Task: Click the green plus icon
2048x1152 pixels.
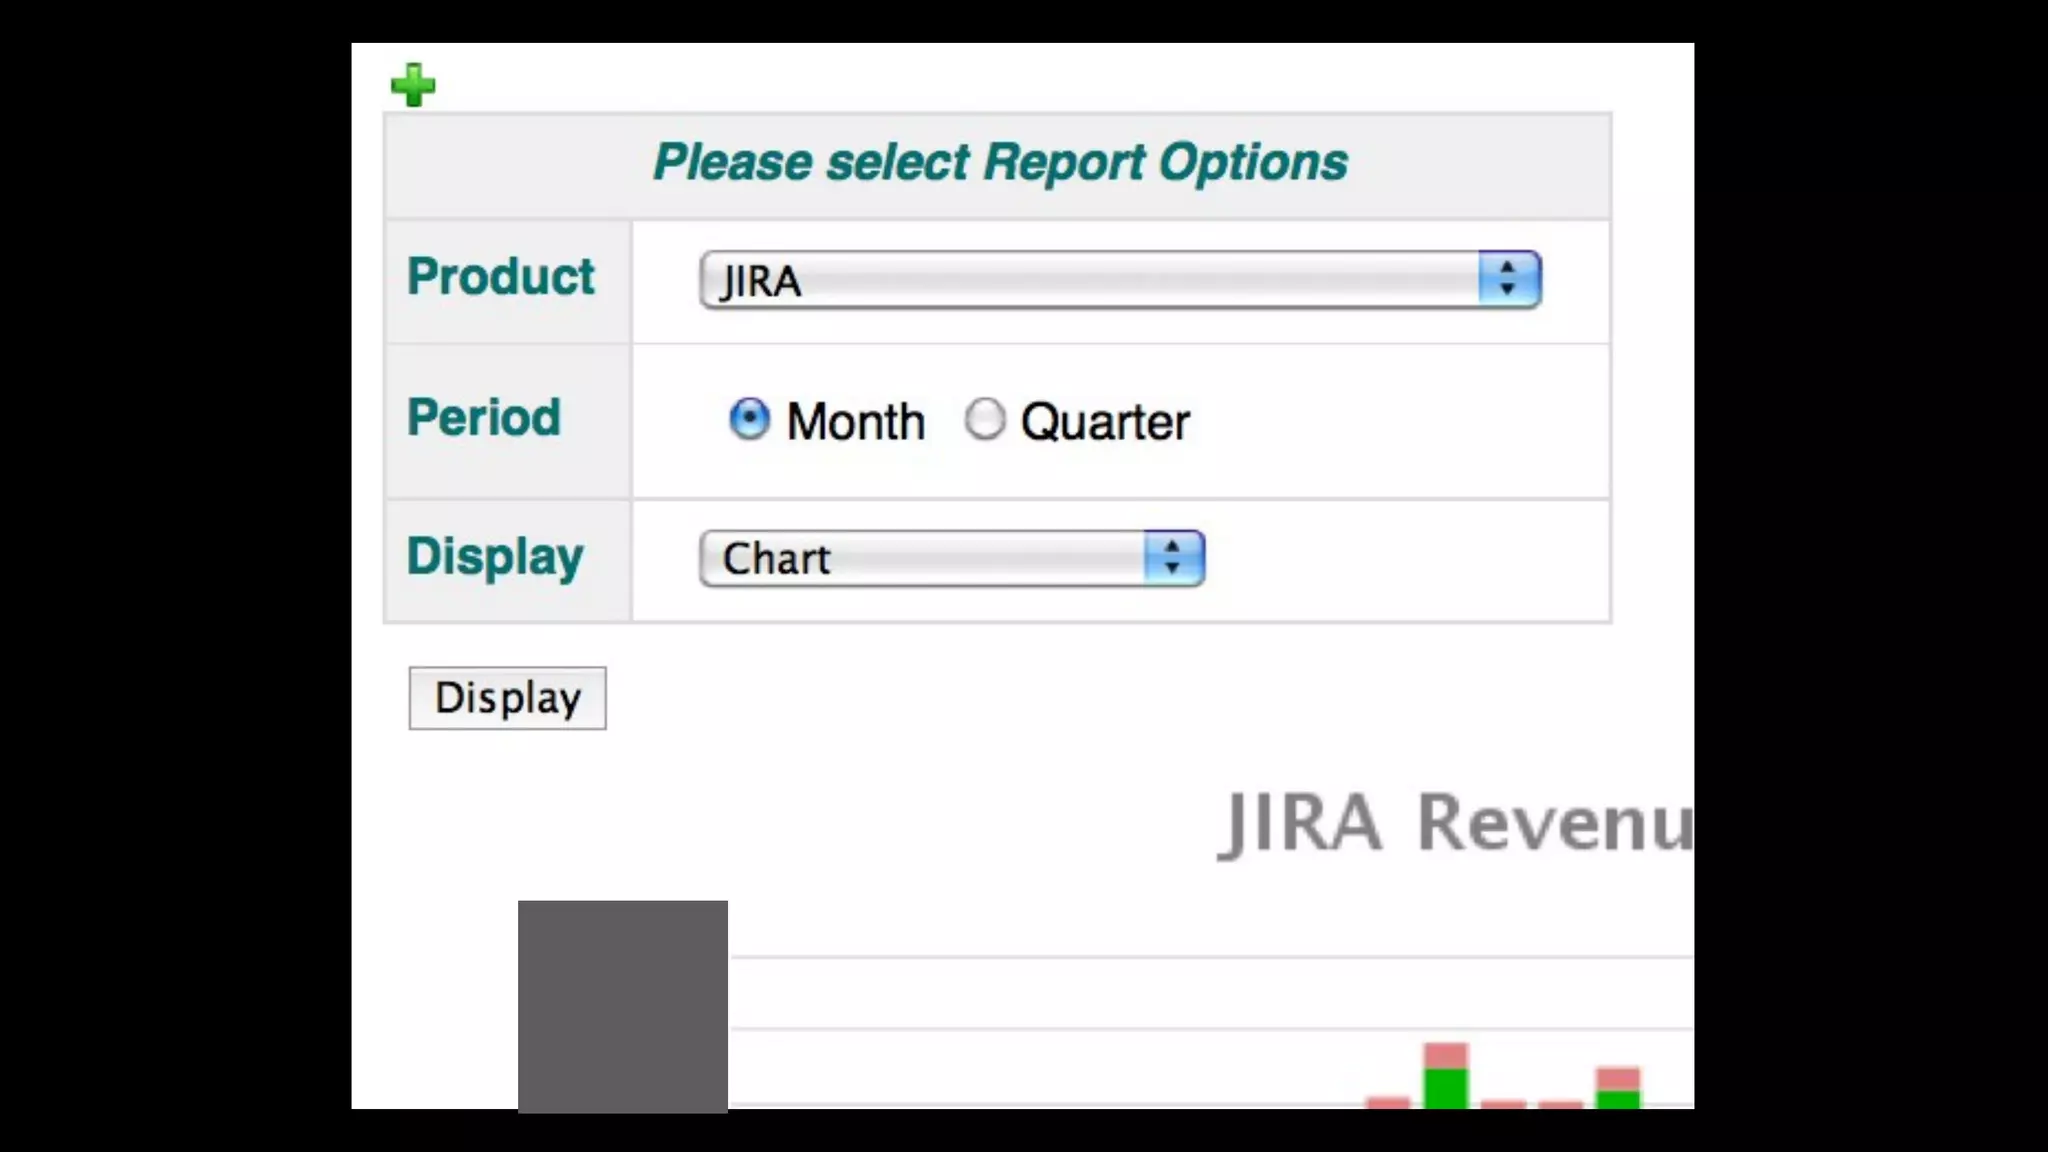Action: pos(413,85)
